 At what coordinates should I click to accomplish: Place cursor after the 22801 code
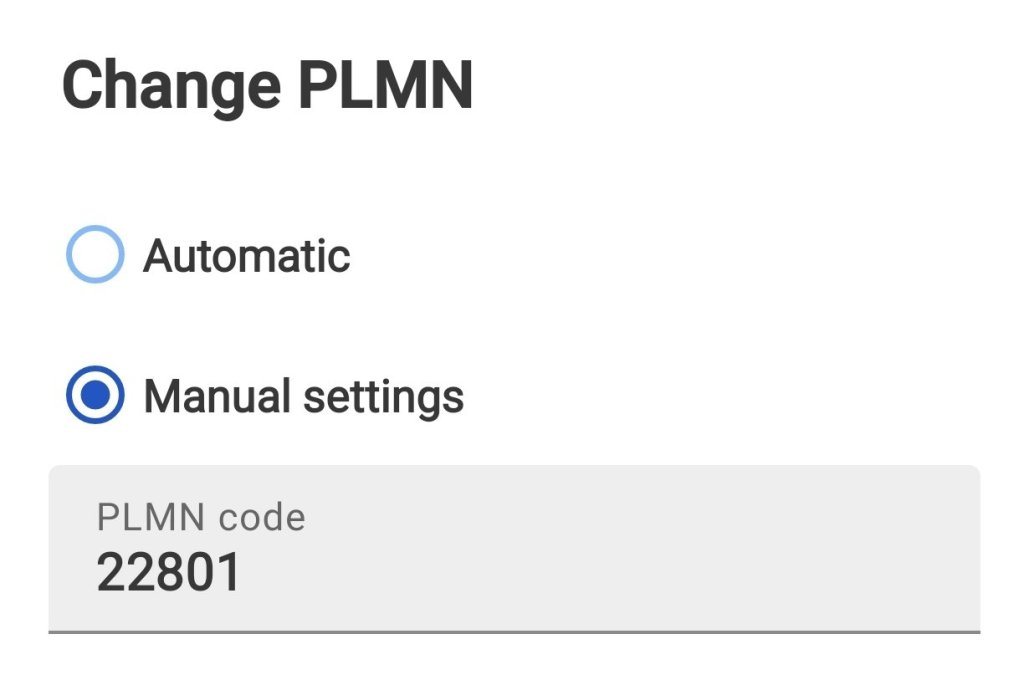(x=244, y=573)
